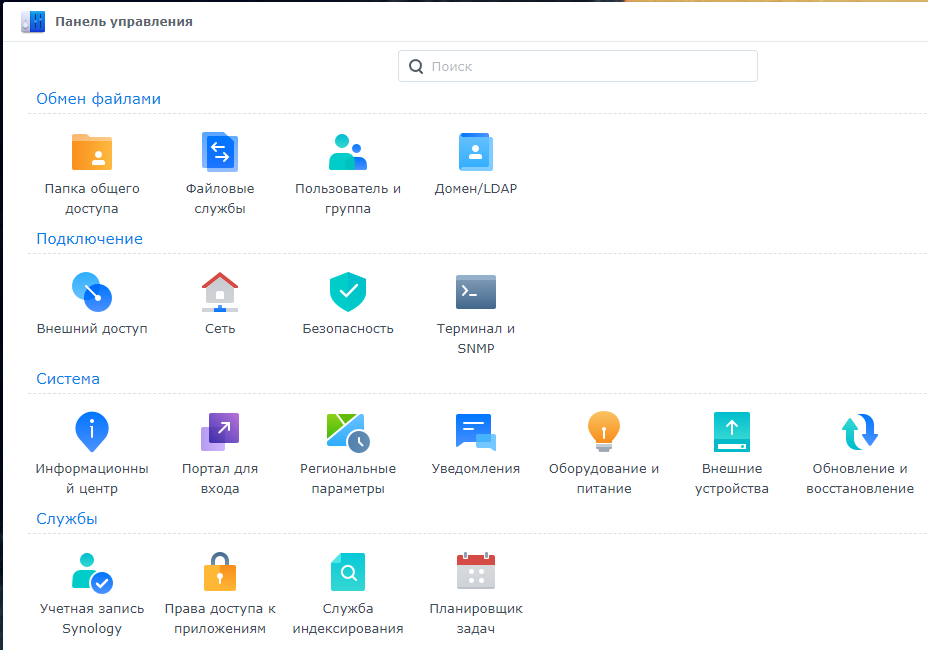Open Права доступа к приложениям lock icon
928x650 pixels.
[220, 572]
